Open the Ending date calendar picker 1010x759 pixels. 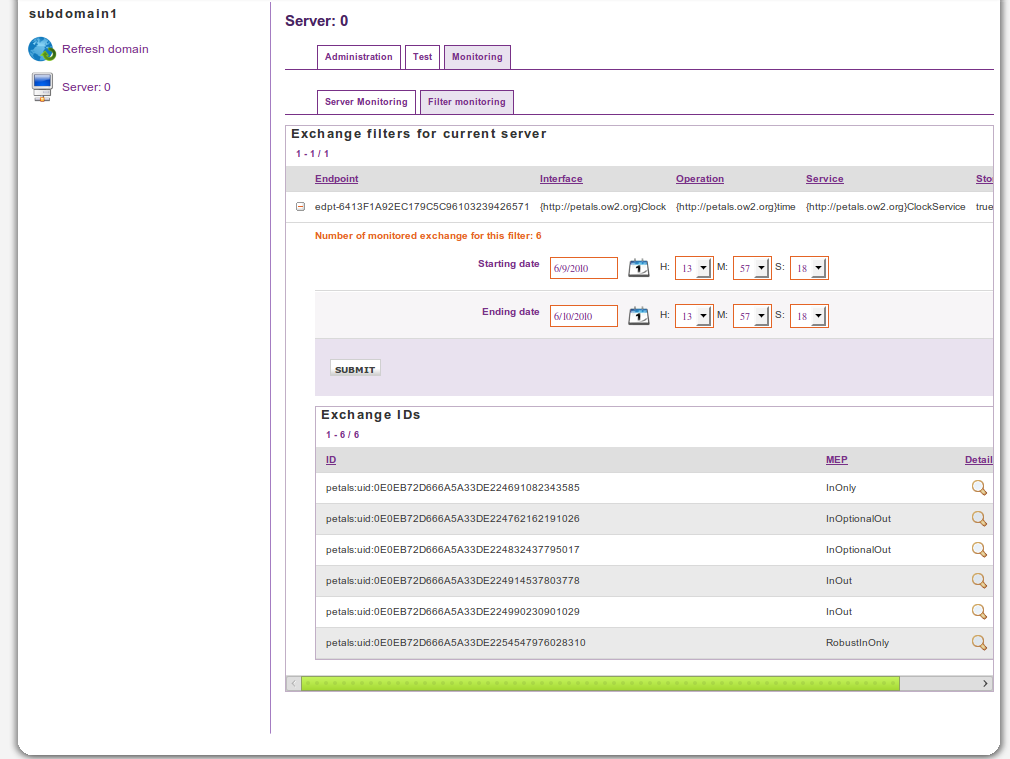638,316
